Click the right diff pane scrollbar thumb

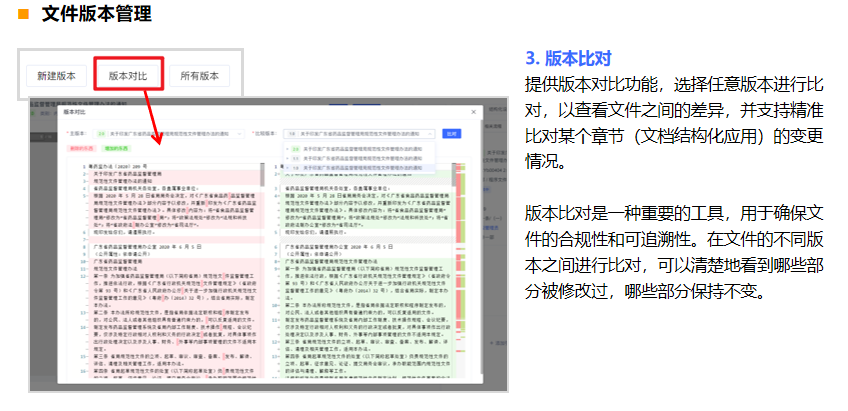click(x=452, y=174)
